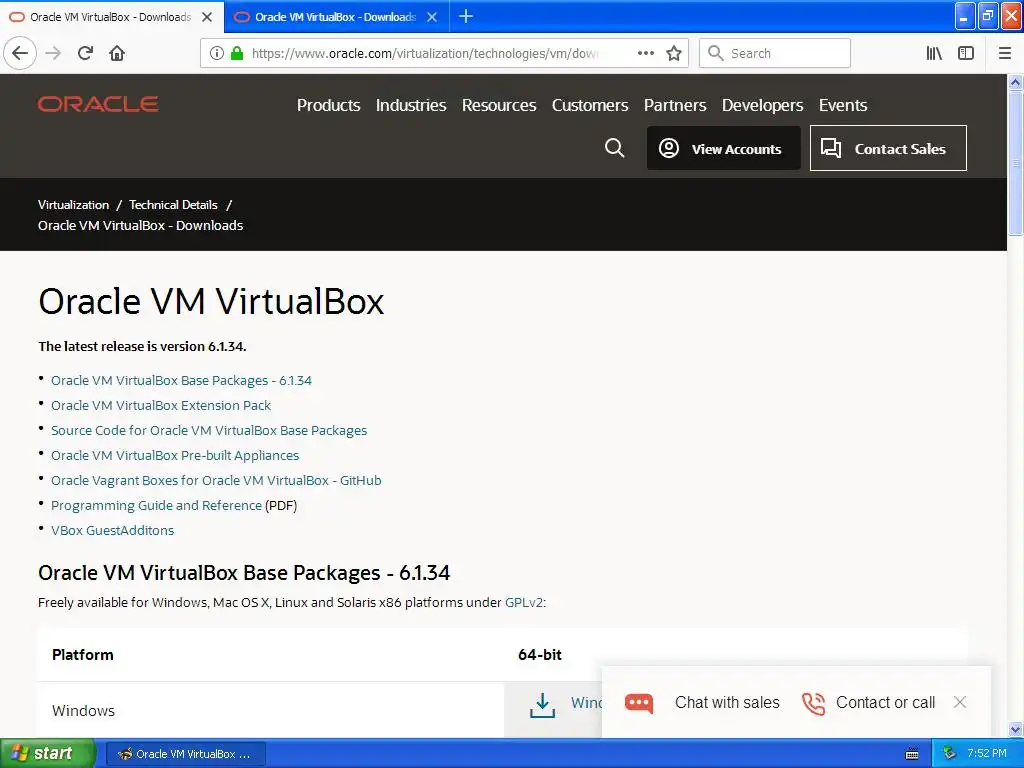1024x768 pixels.
Task: Click the scrollbar up arrow
Action: [1015, 82]
